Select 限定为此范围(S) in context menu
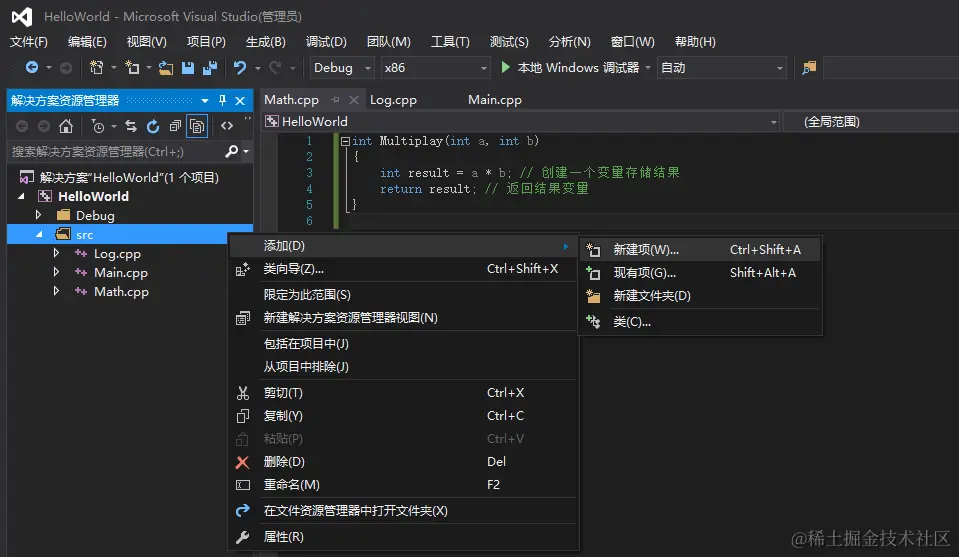This screenshot has width=959, height=557. click(x=404, y=295)
